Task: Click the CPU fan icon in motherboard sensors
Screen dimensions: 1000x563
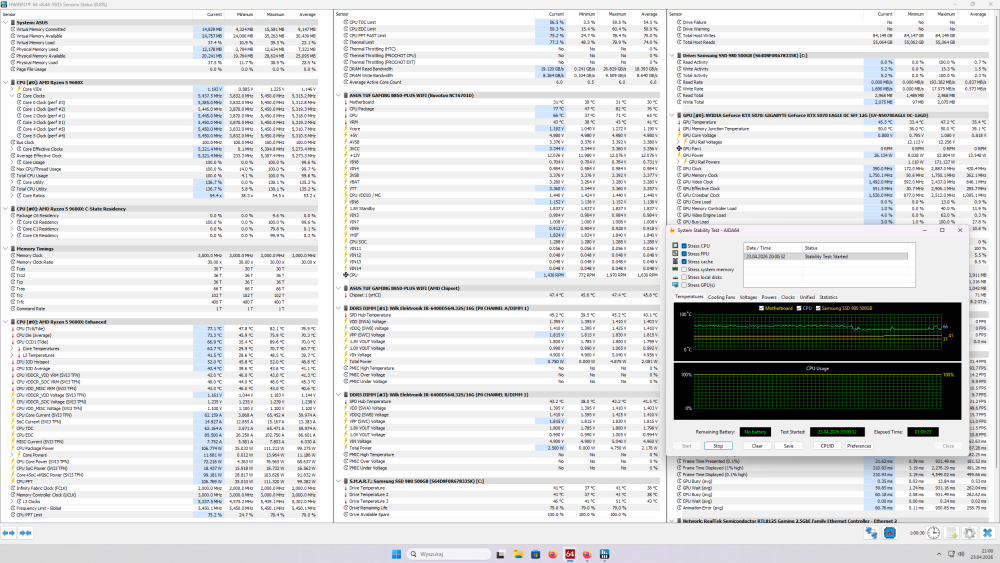Action: [x=346, y=275]
